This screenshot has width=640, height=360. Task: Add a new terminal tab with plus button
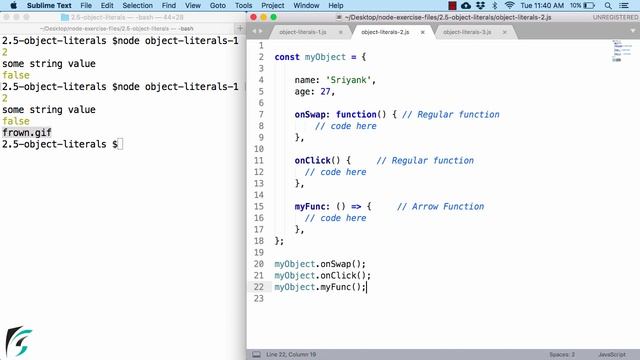point(240,28)
